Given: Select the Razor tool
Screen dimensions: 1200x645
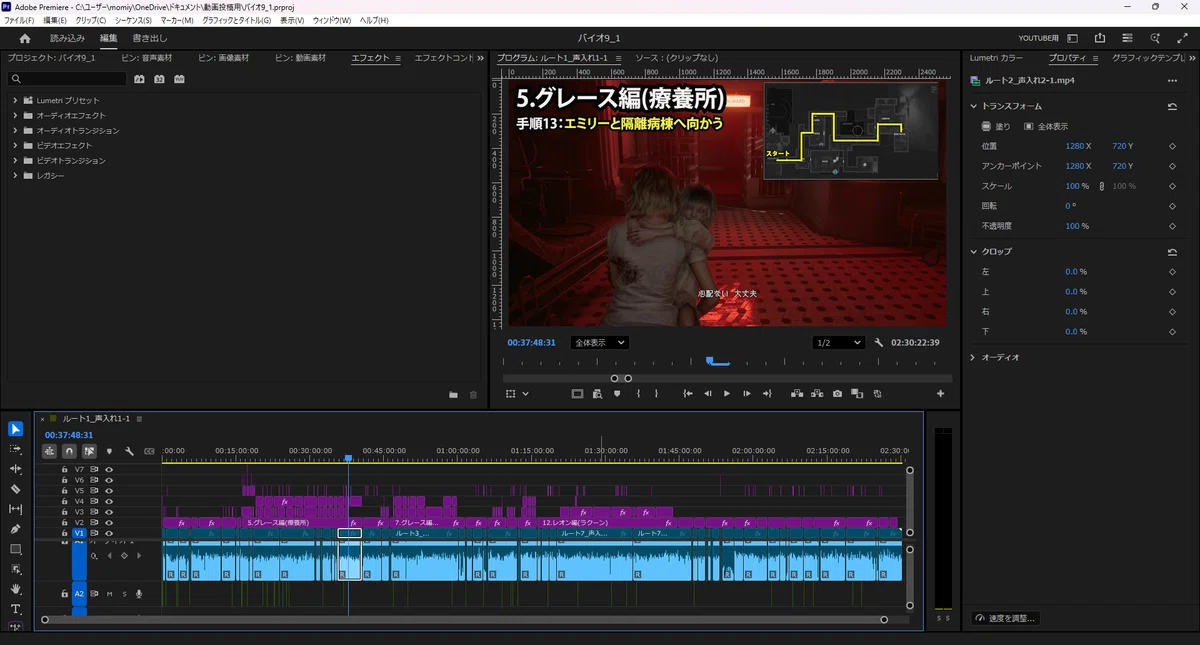Looking at the screenshot, I should tap(16, 489).
